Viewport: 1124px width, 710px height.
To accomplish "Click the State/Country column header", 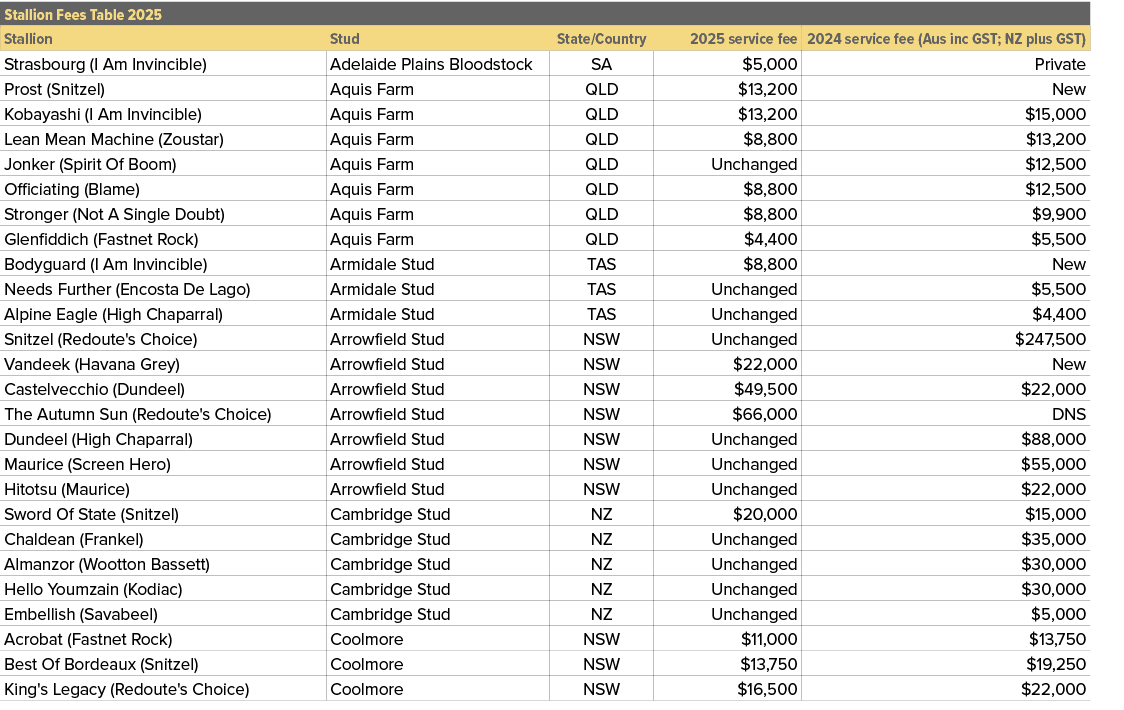I will click(x=602, y=39).
